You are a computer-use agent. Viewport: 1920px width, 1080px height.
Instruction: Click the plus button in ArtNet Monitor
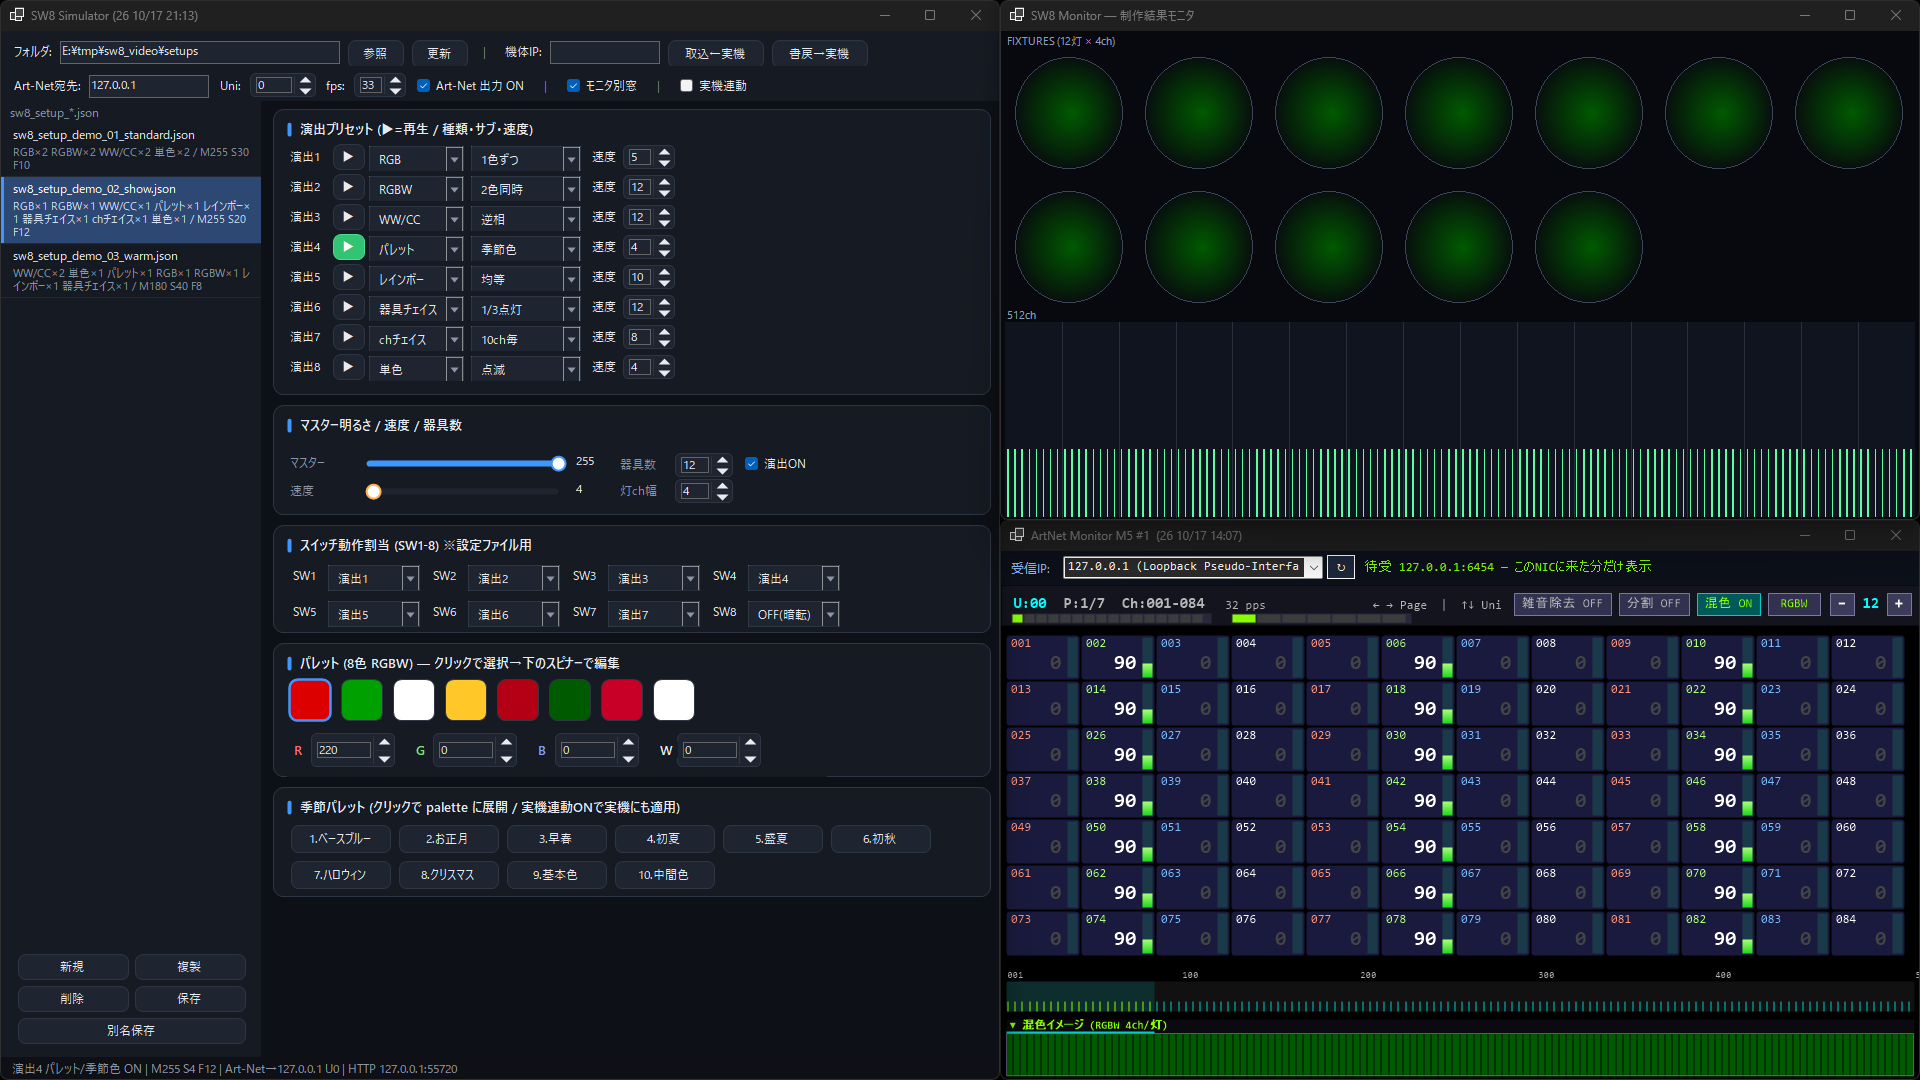[1899, 604]
